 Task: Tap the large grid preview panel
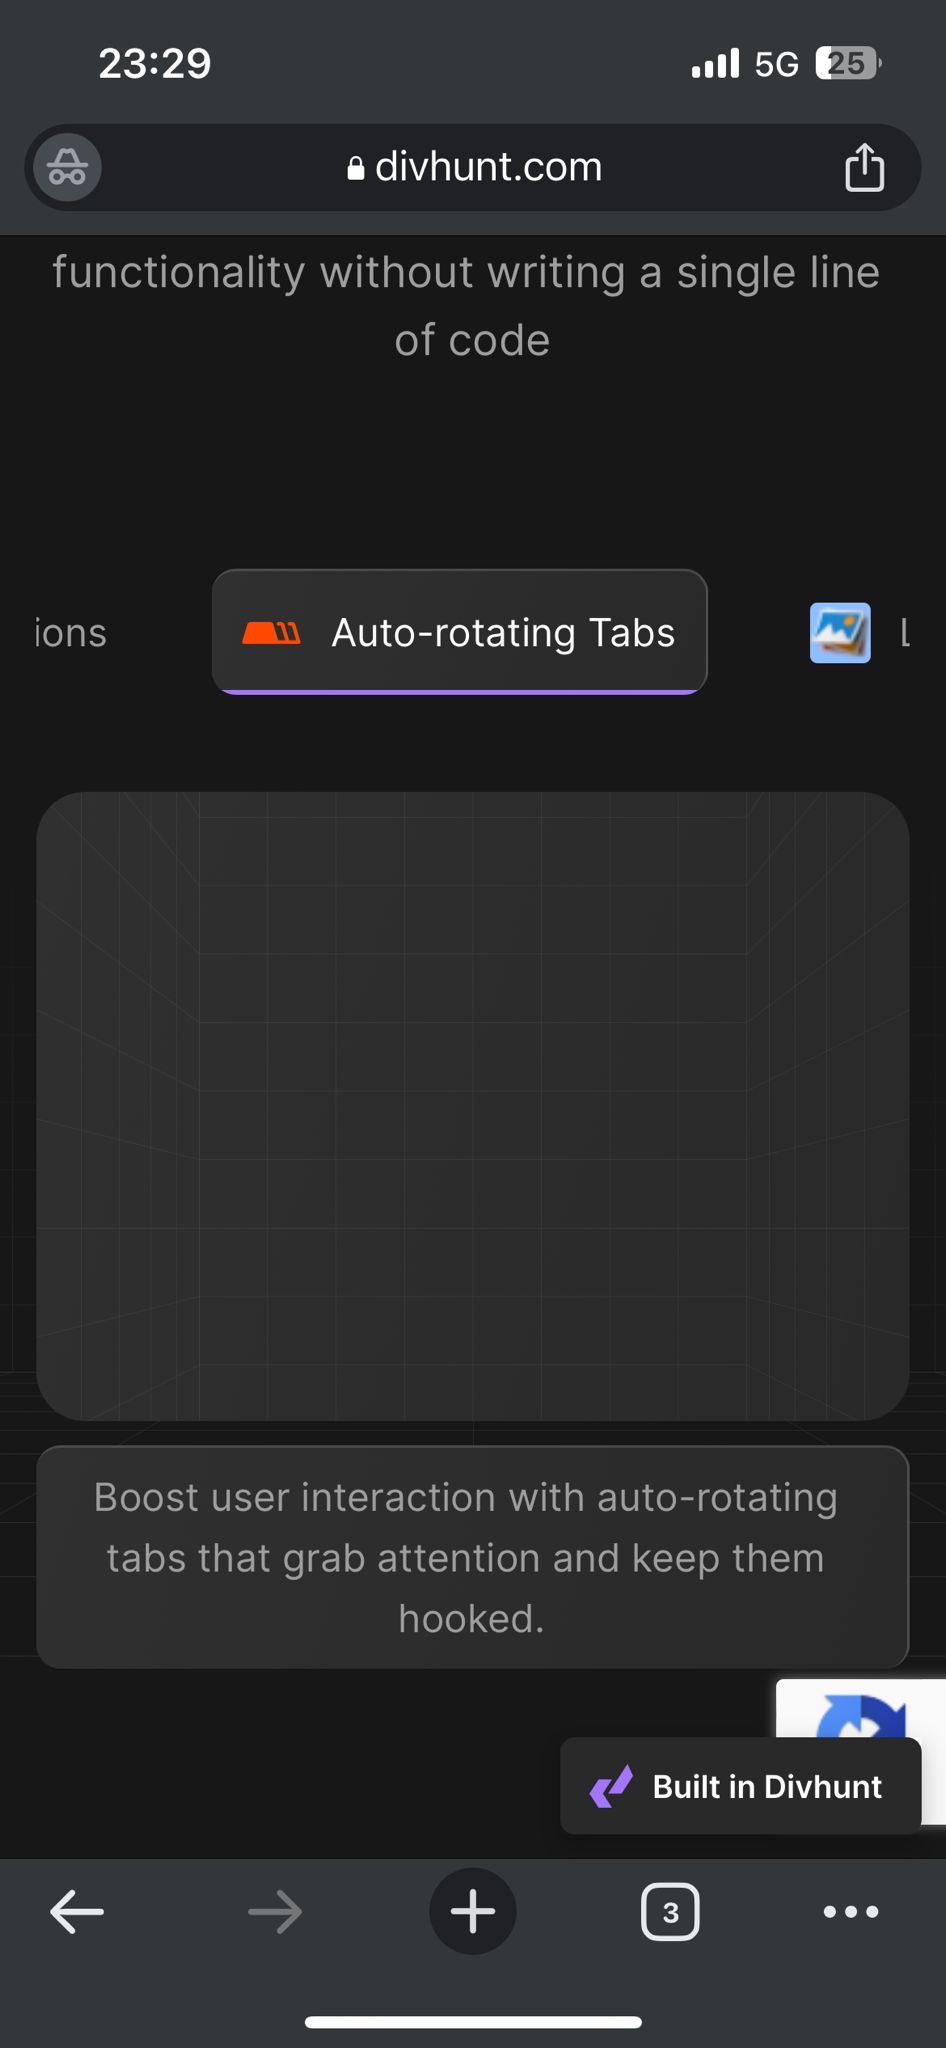pyautogui.click(x=473, y=1106)
